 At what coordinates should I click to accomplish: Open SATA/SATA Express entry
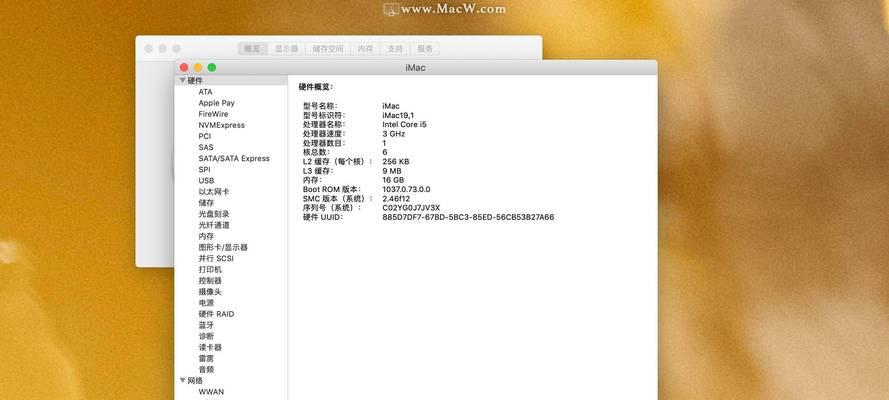[x=234, y=159]
